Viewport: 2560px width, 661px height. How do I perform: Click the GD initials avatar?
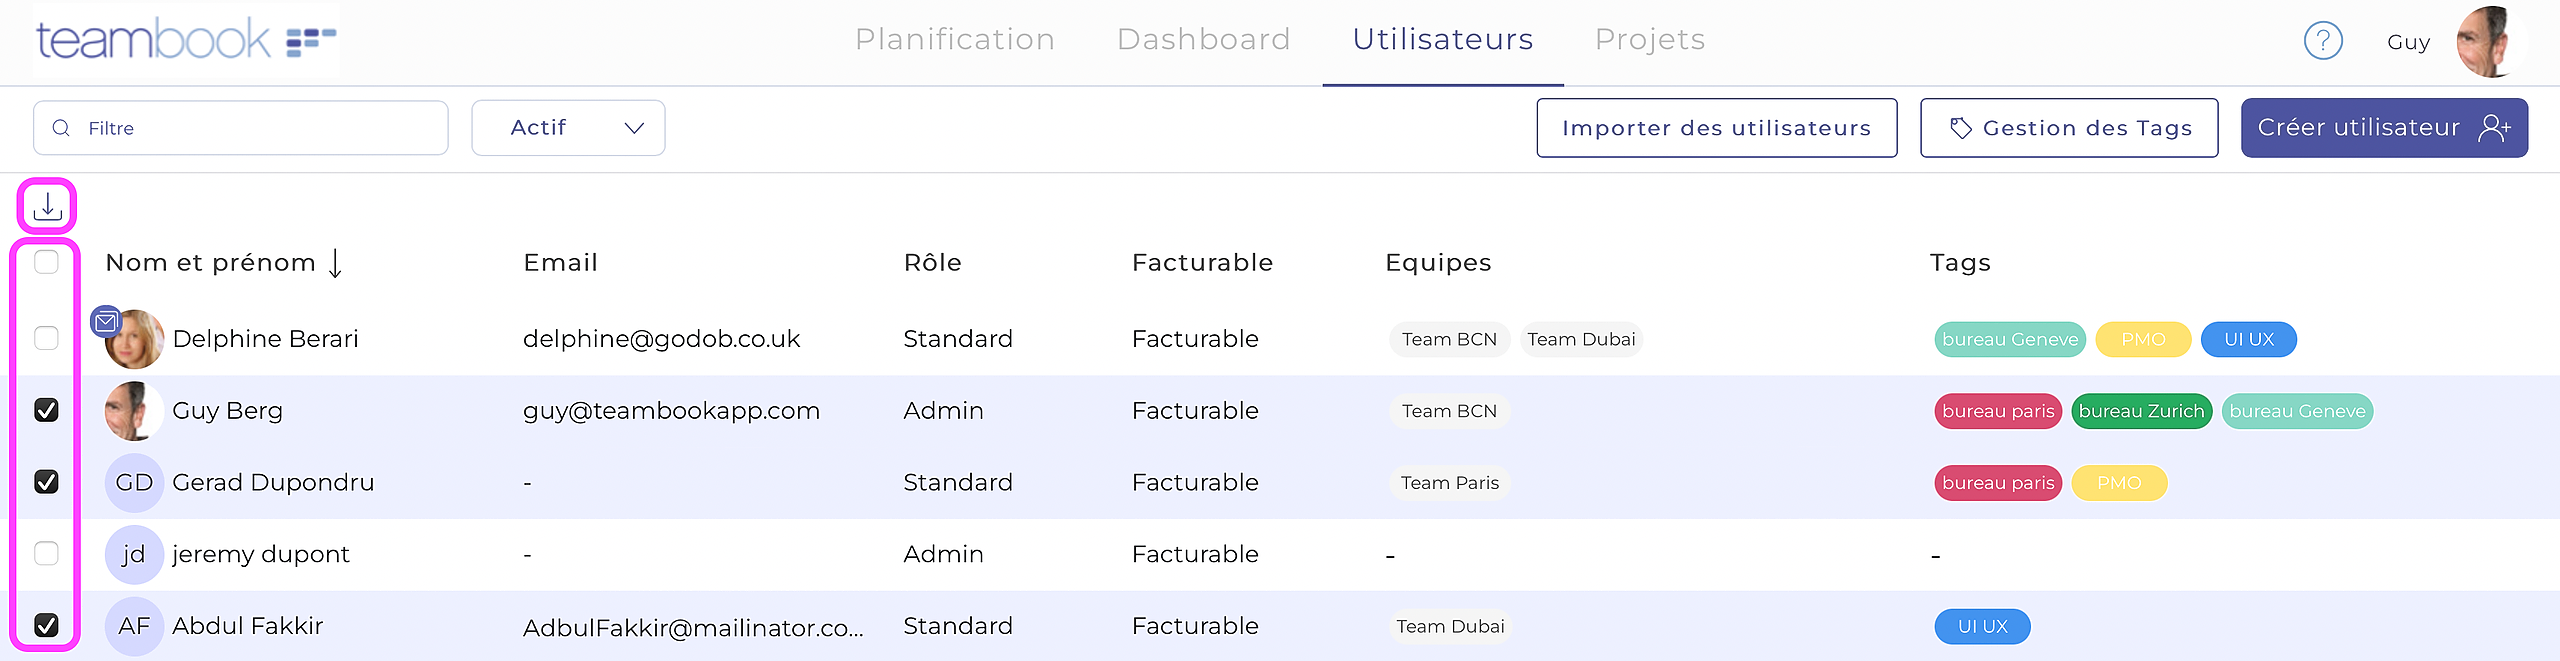[134, 483]
